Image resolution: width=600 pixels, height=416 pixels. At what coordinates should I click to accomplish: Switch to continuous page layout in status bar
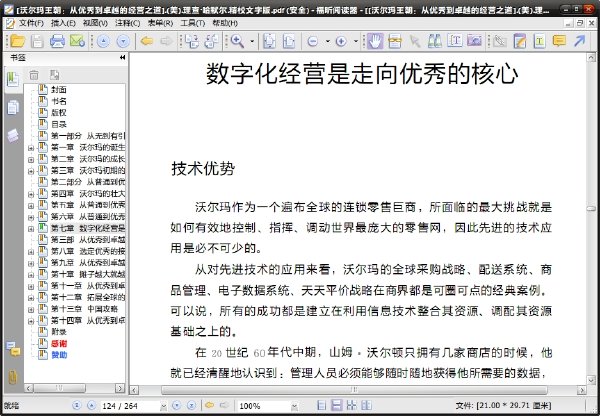[x=336, y=405]
